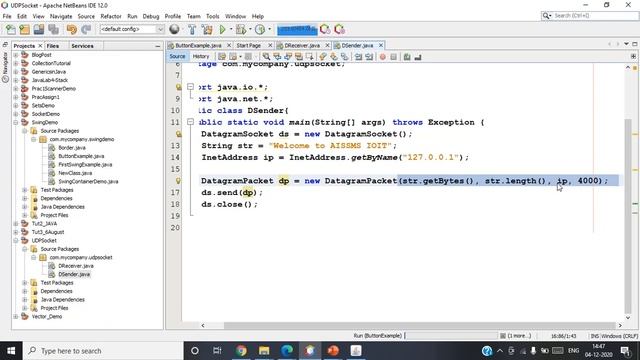Switch to the Files tab
Viewport: 640px width, 360px height.
point(53,46)
